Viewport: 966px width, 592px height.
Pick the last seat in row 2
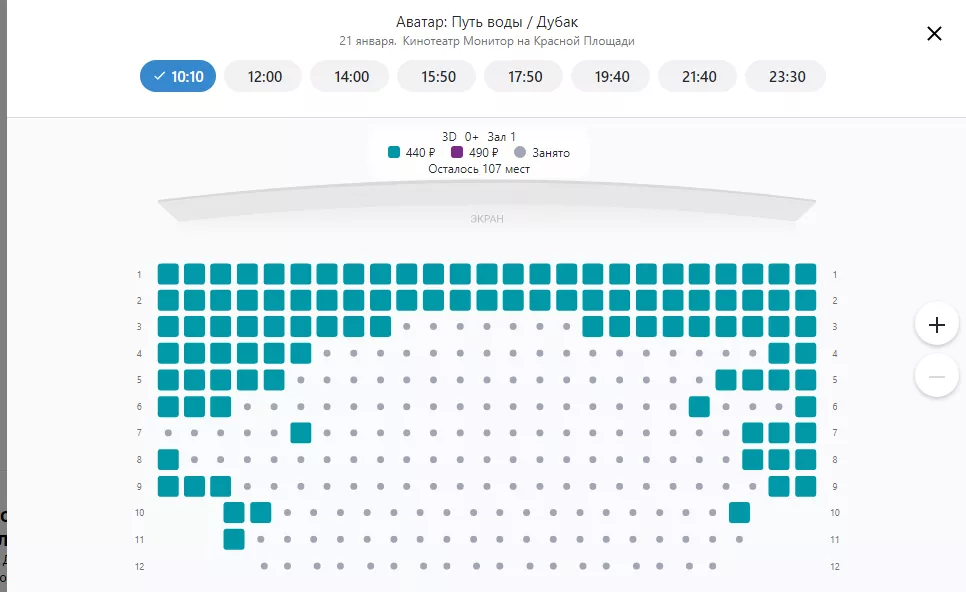(x=805, y=300)
